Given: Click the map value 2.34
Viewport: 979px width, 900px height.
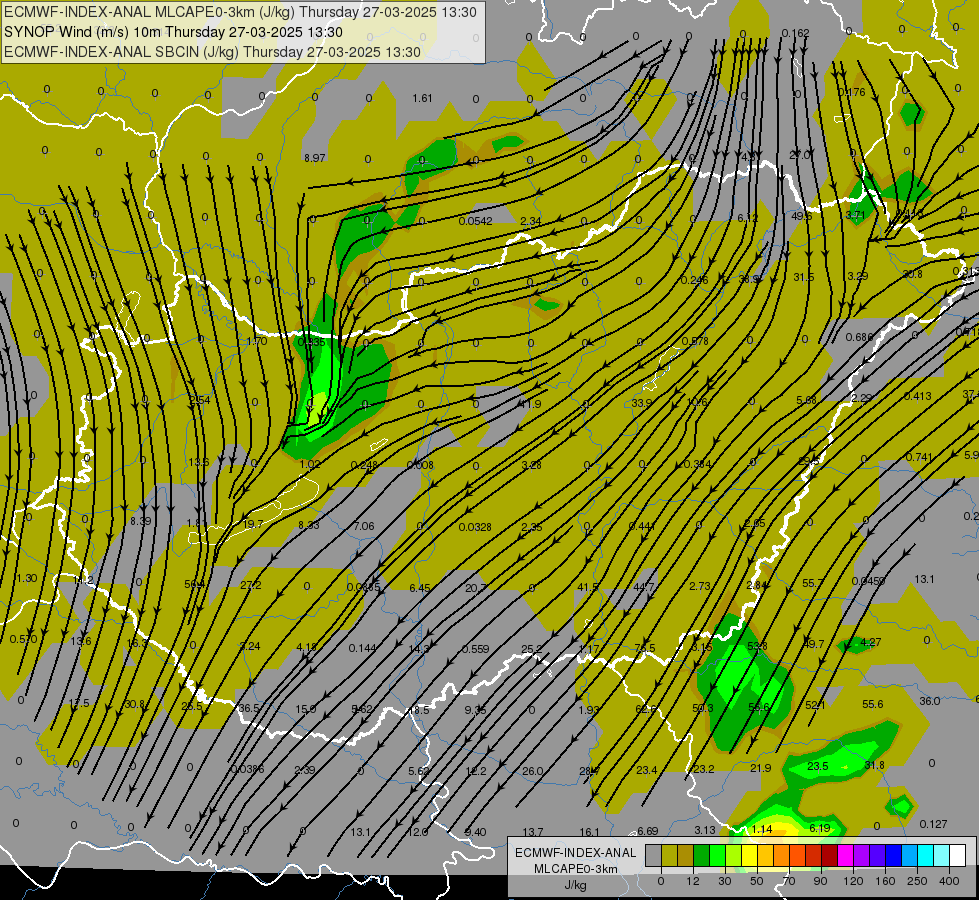Looking at the screenshot, I should point(531,221).
